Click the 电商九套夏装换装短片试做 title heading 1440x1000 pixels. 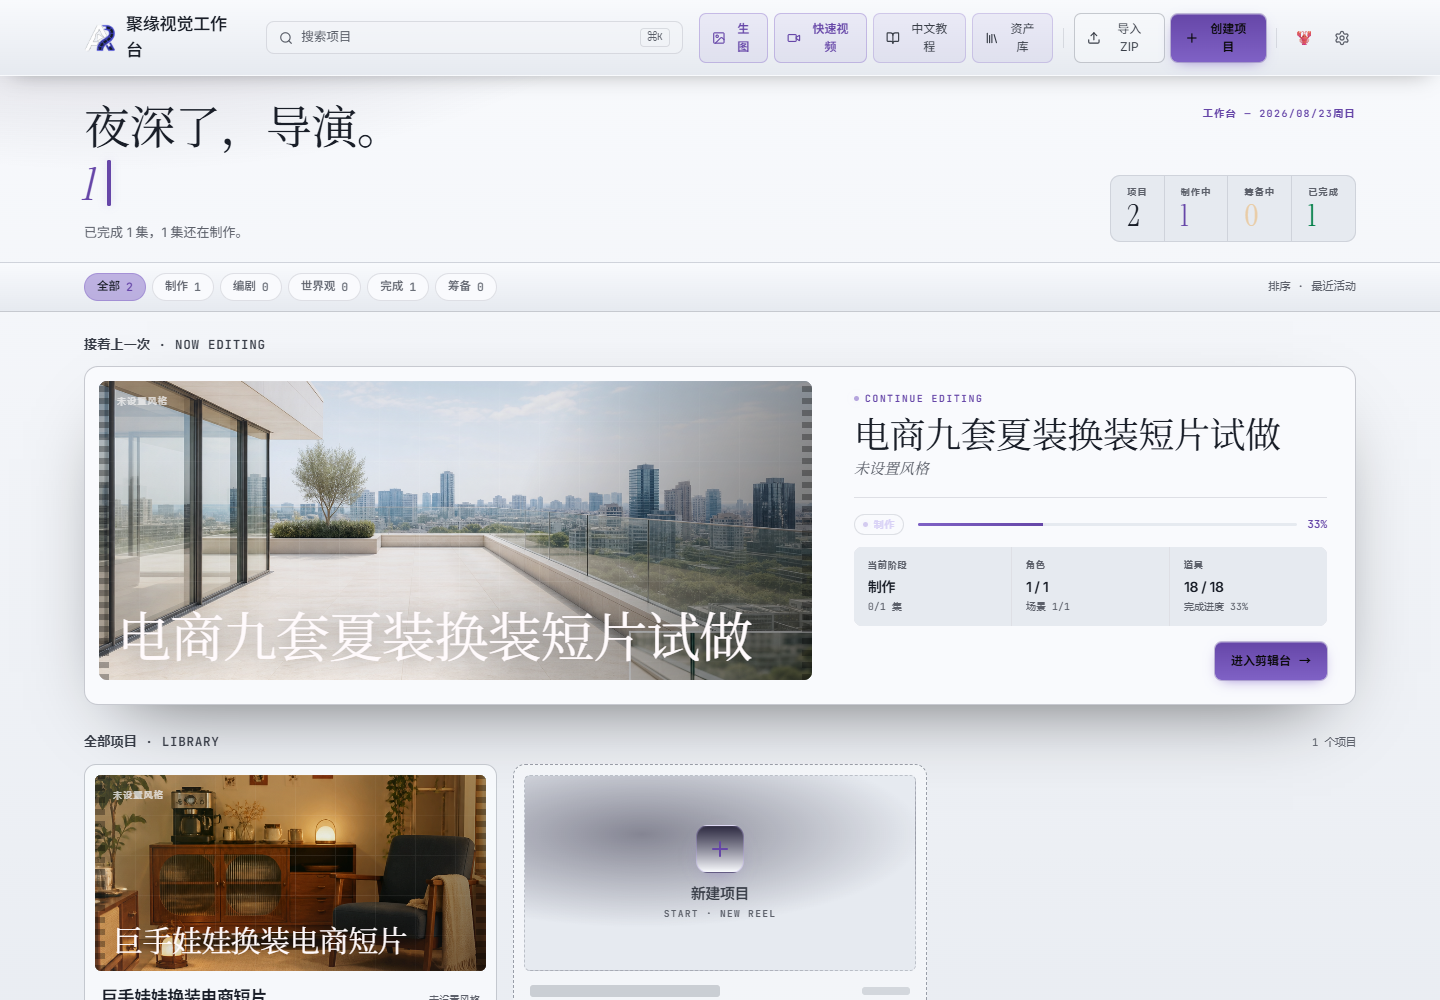coord(1068,435)
